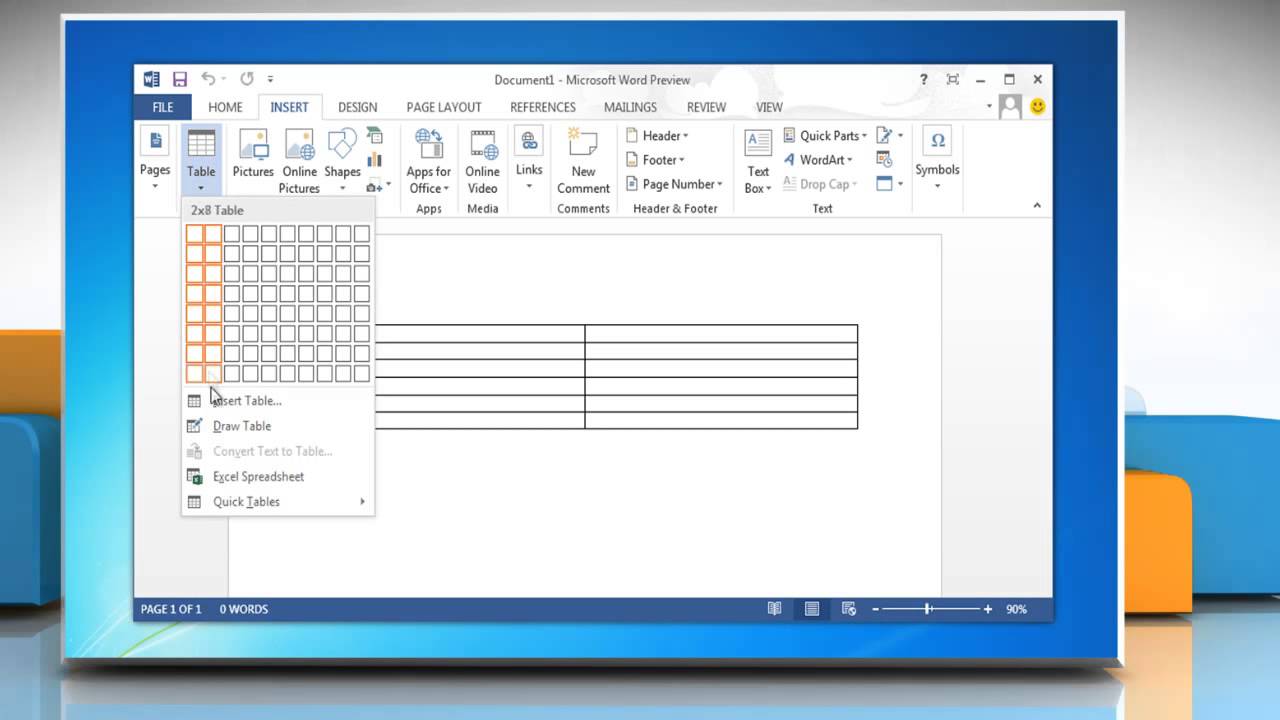
Task: Click the smiley feedback icon
Action: (1038, 106)
